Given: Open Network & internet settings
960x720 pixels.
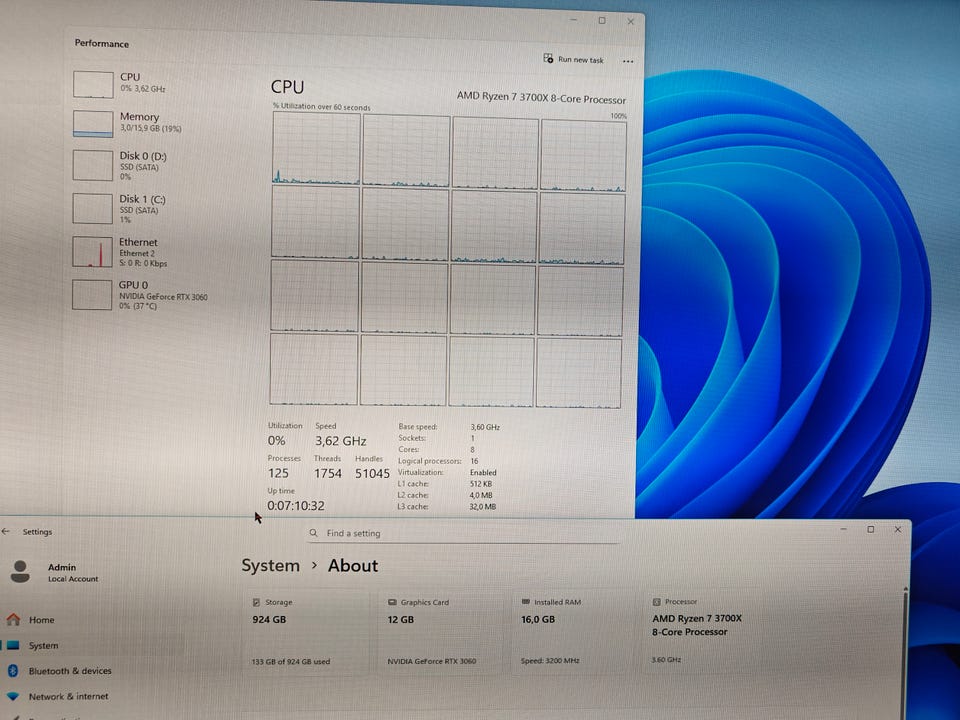Looking at the screenshot, I should [68, 697].
